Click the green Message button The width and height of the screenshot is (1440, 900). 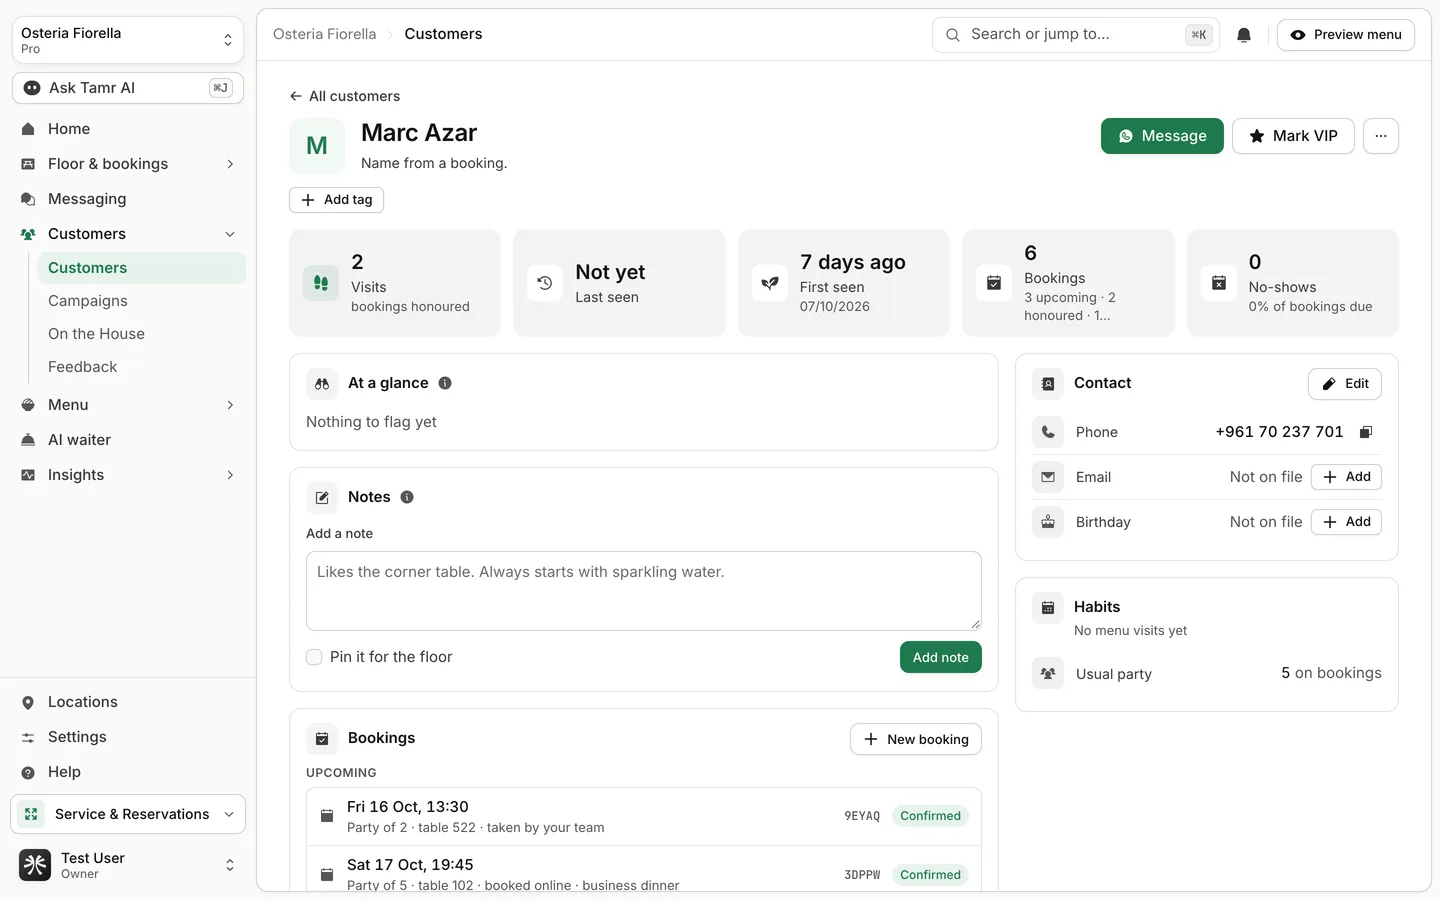pos(1162,136)
